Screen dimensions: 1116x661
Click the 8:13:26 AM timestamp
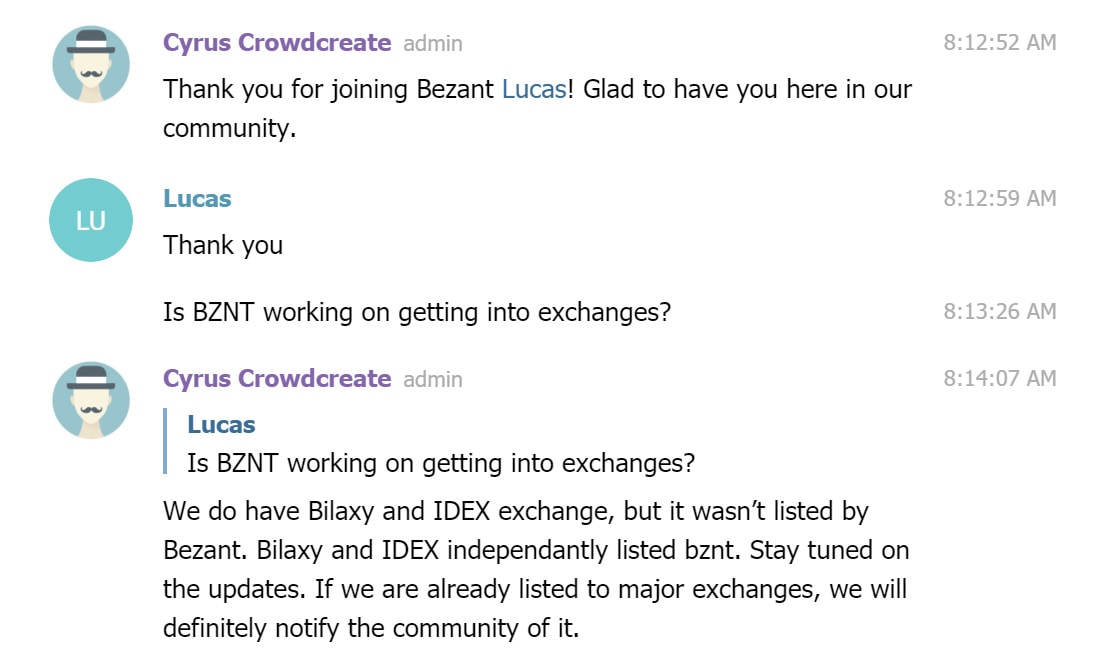(x=999, y=312)
